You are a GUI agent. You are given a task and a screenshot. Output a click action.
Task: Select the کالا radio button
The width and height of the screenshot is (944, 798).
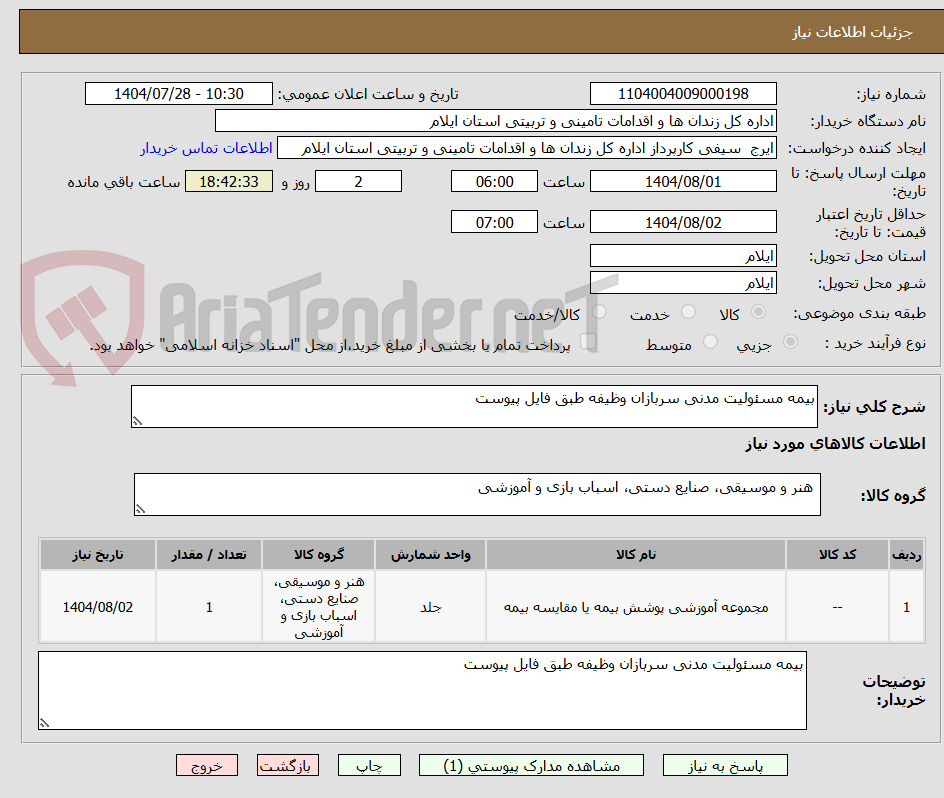pyautogui.click(x=759, y=312)
